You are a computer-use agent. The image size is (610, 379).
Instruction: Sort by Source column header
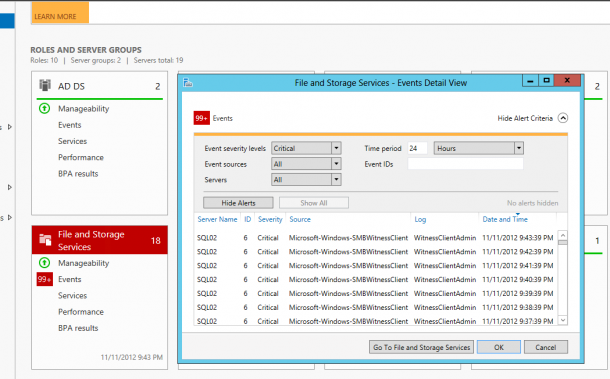coord(300,219)
